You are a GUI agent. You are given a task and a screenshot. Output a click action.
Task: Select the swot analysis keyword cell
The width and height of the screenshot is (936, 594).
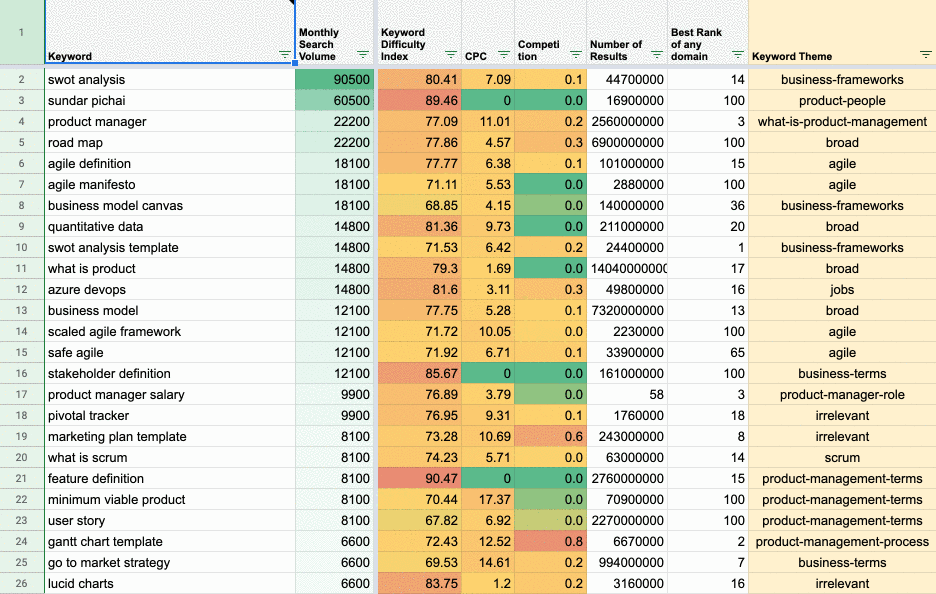(170, 79)
